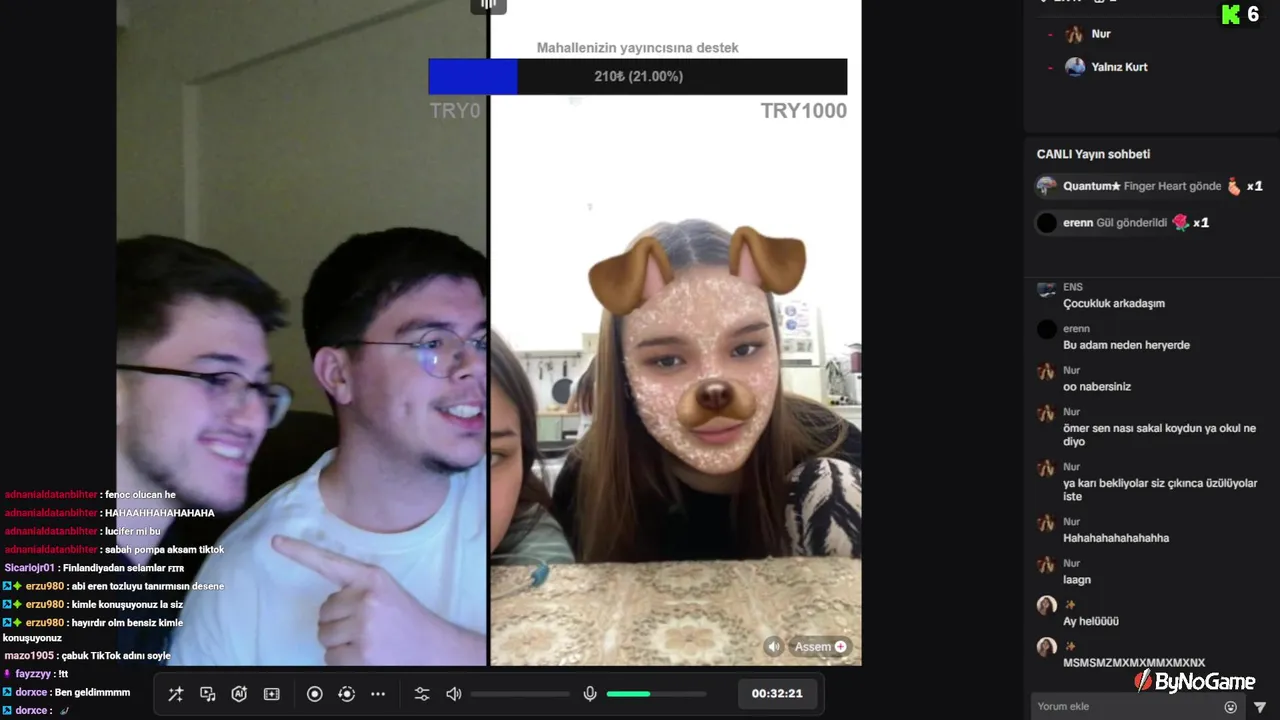Open Nur's avatar in the guest list

click(x=1074, y=34)
